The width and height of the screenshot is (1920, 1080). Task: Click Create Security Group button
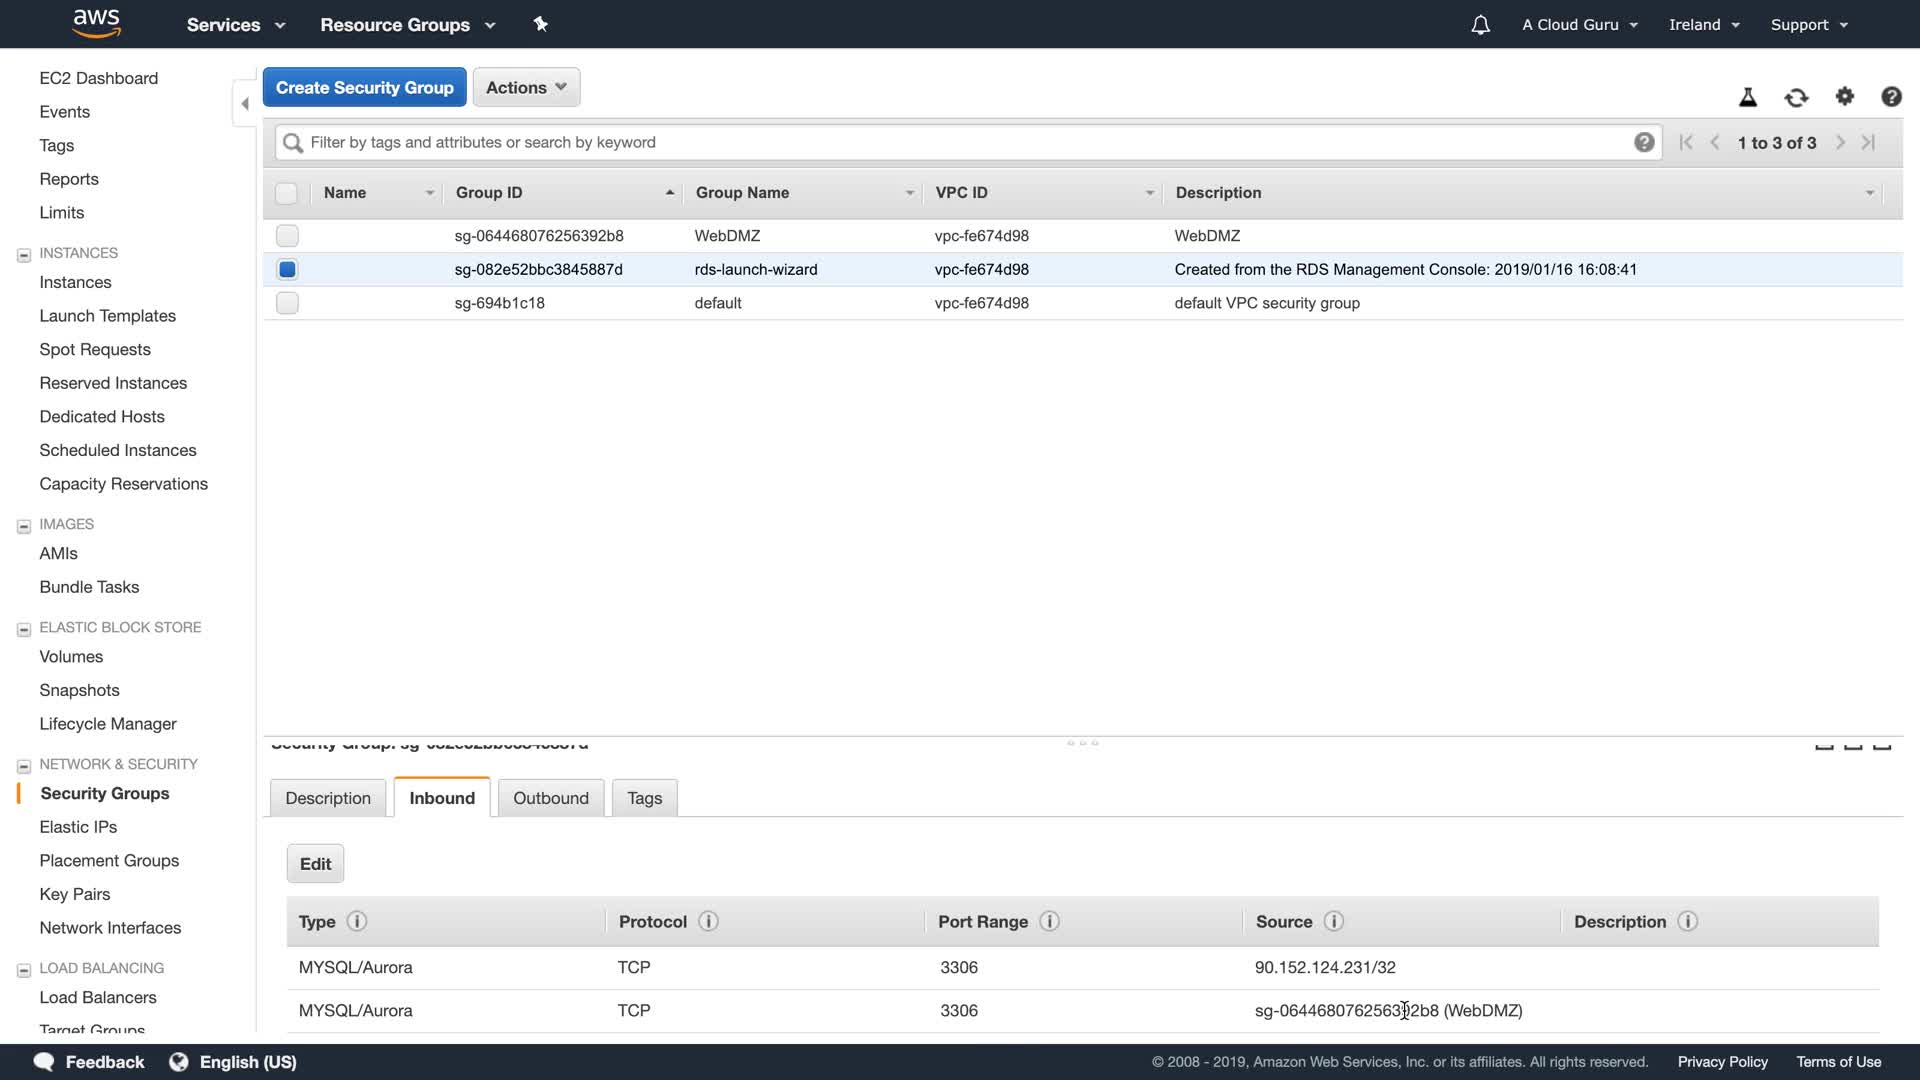(364, 87)
